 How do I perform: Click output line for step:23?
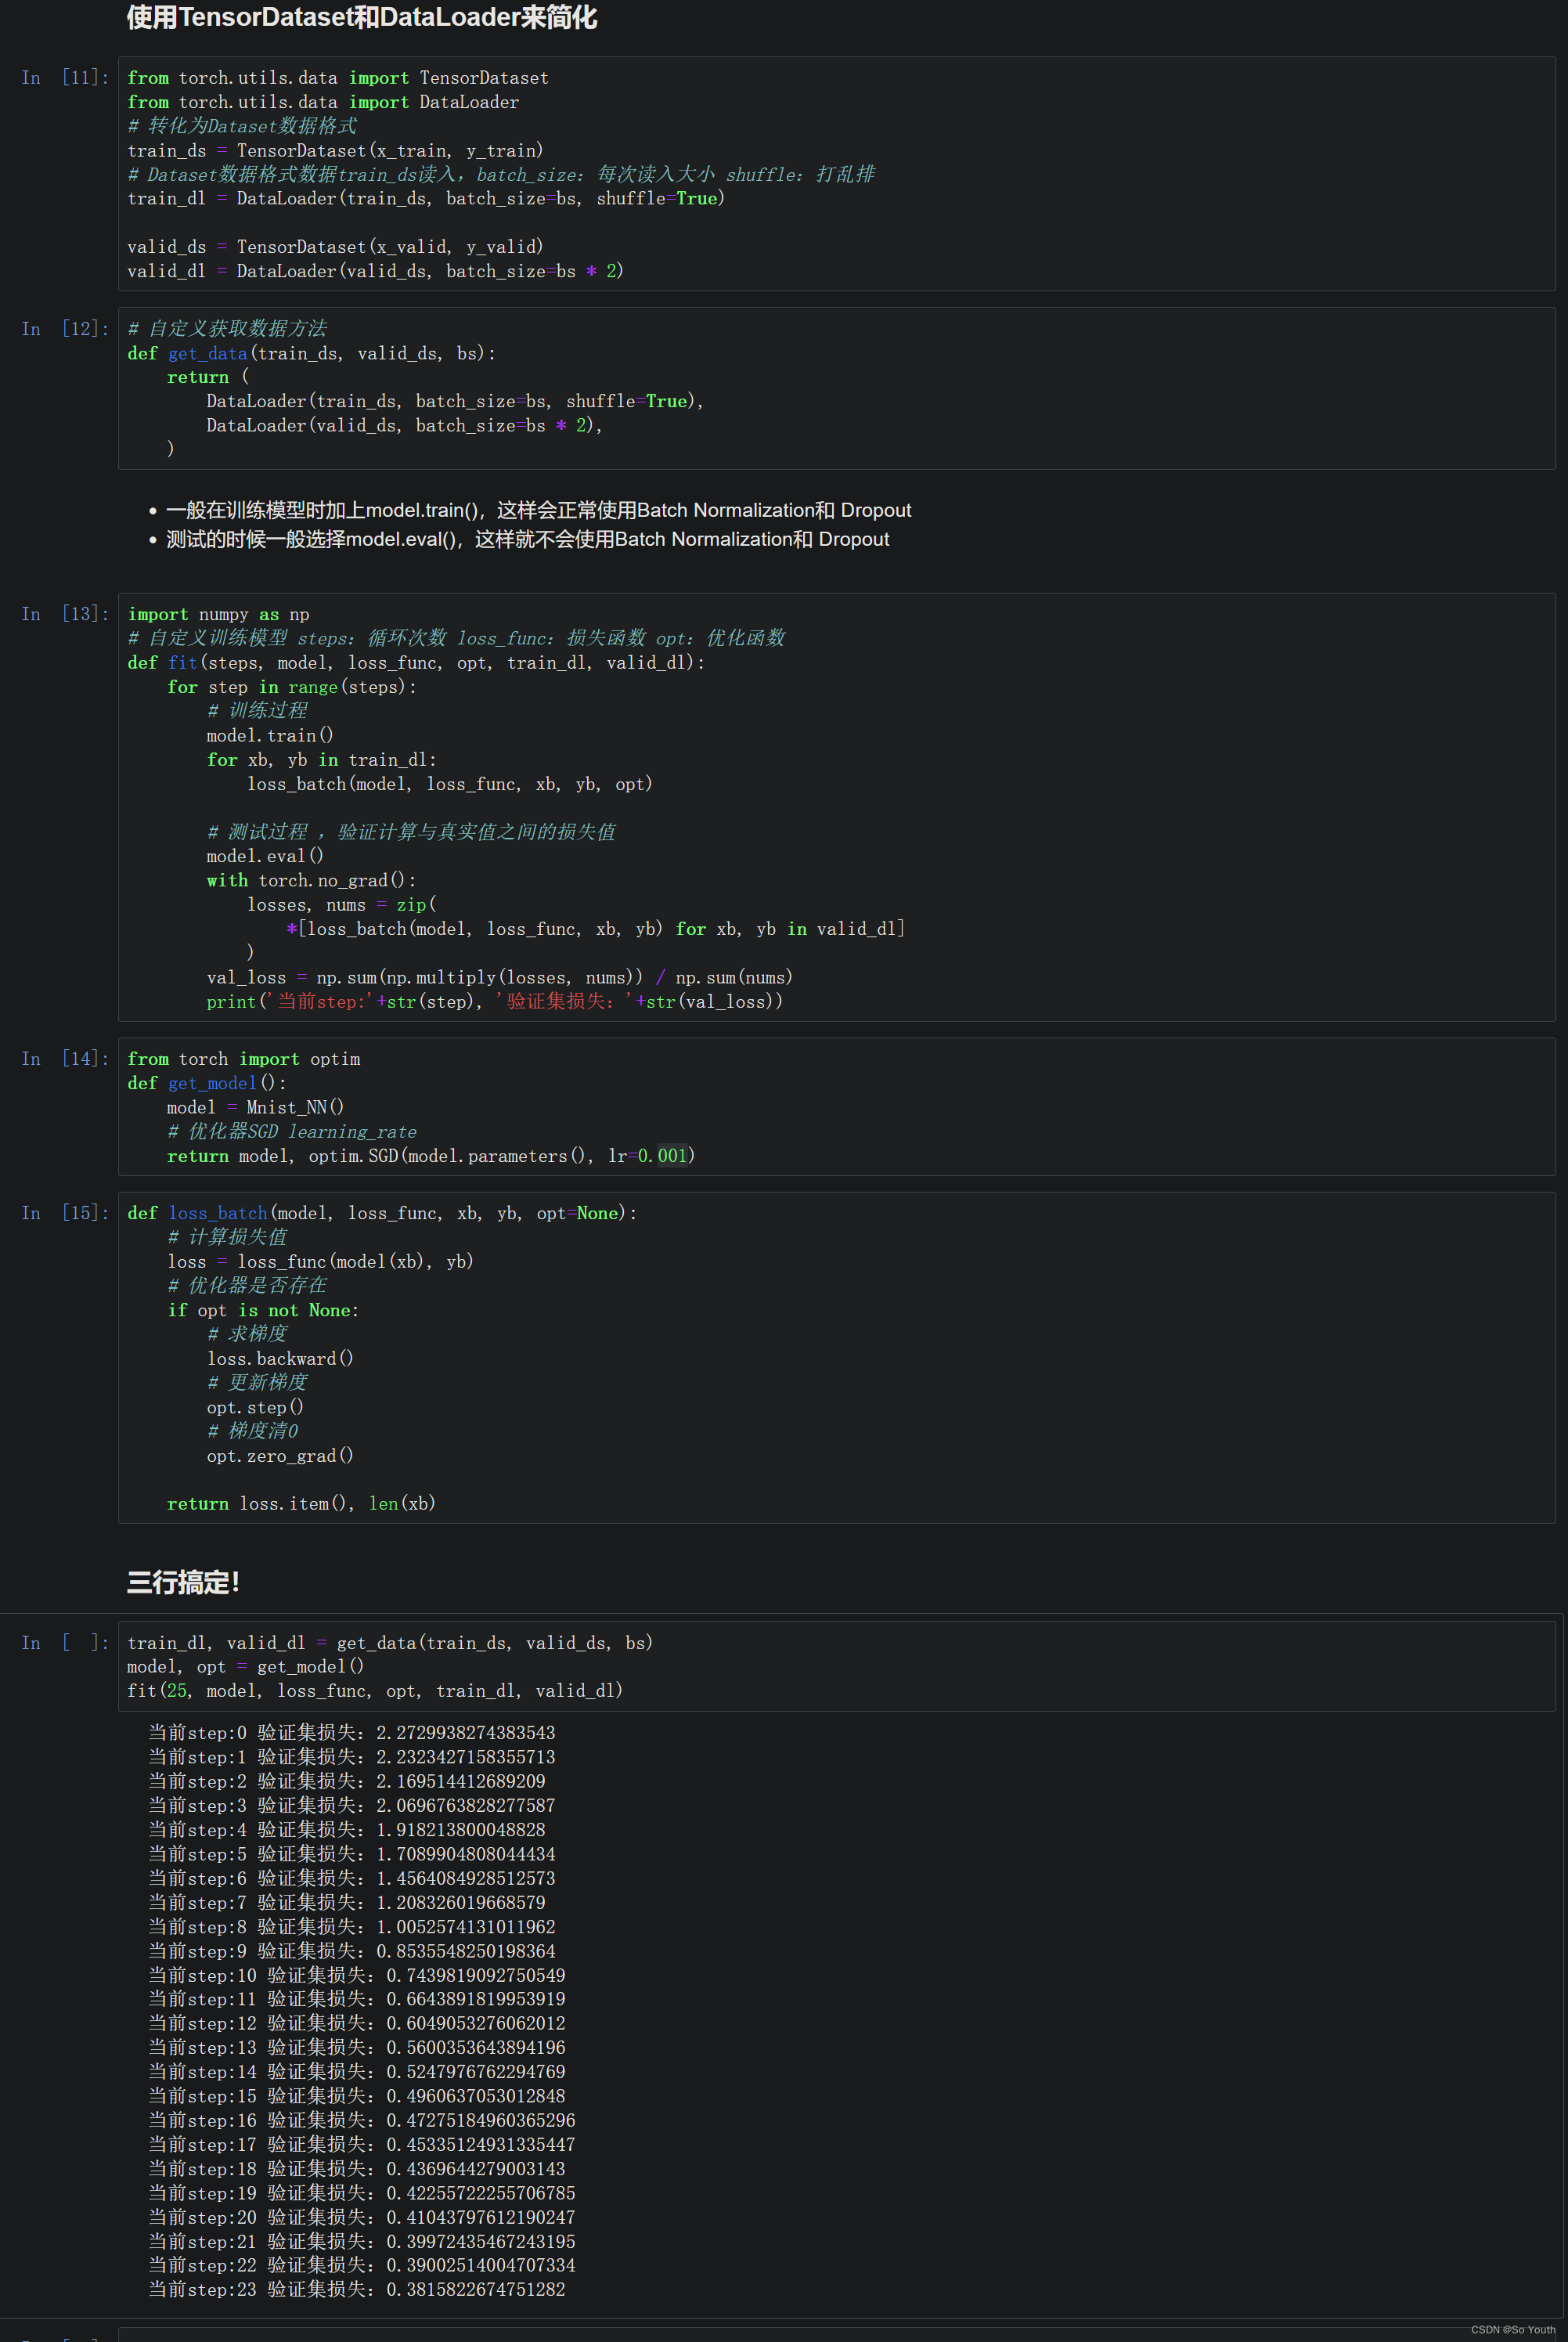pos(357,2289)
